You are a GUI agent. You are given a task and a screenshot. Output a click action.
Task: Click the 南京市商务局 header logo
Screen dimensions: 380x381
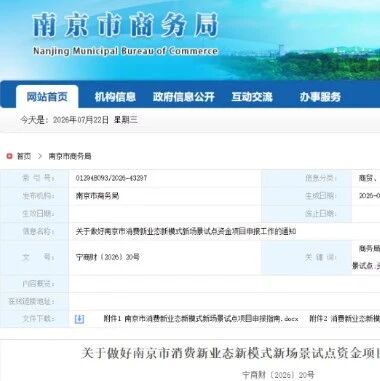pos(125,25)
